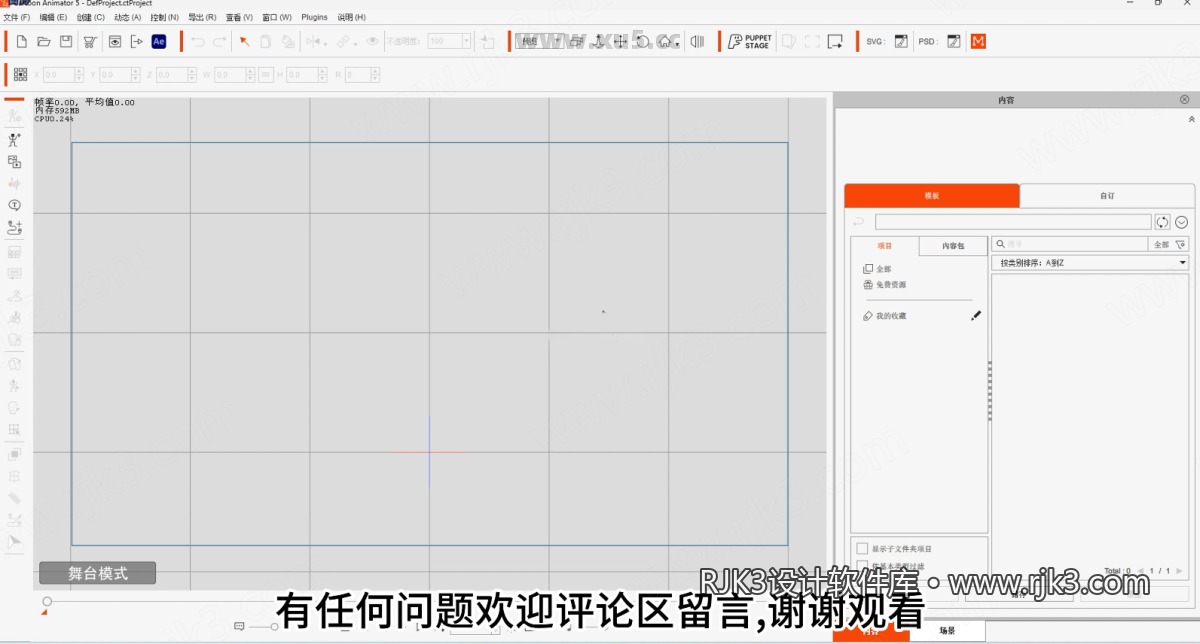The height and width of the screenshot is (644, 1200).
Task: Toggle the second checkbox below 显示子文件夹项目
Action: click(863, 565)
